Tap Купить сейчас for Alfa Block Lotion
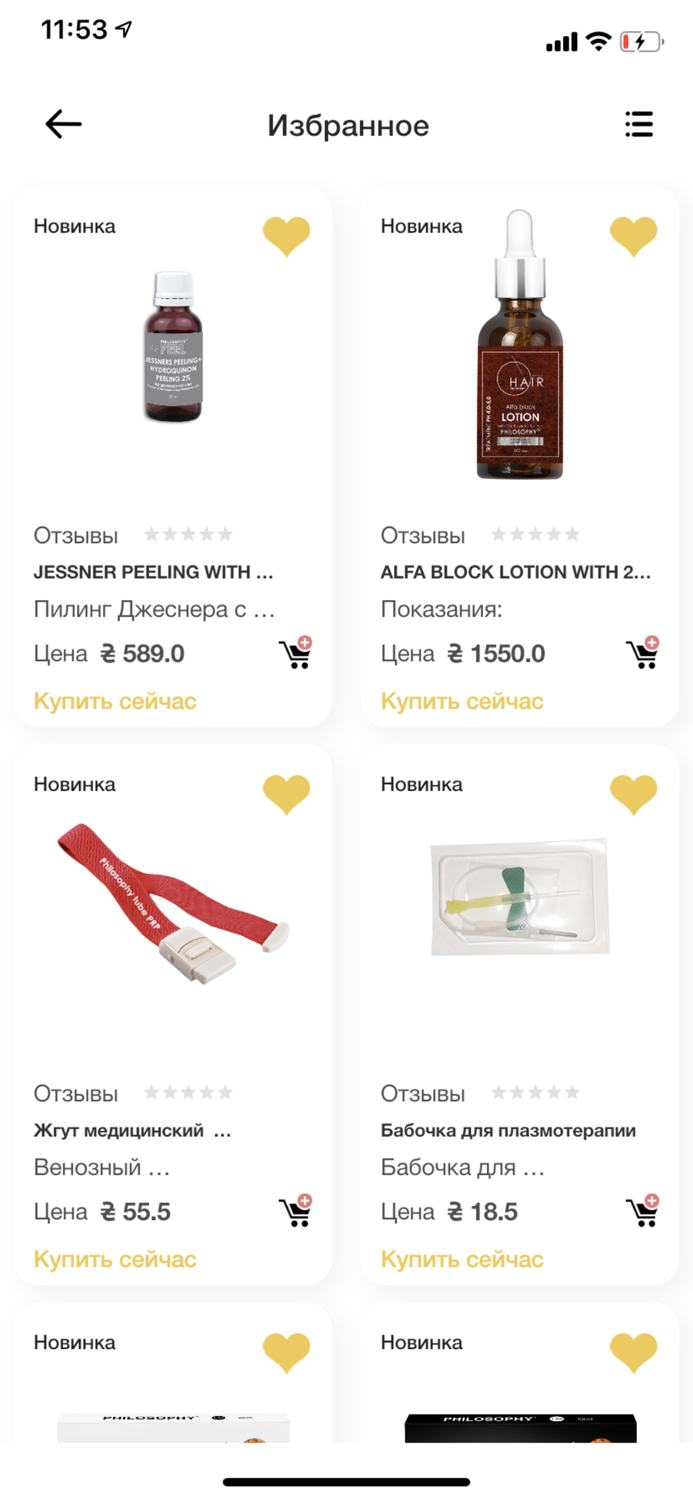This screenshot has width=693, height=1500. click(x=462, y=701)
